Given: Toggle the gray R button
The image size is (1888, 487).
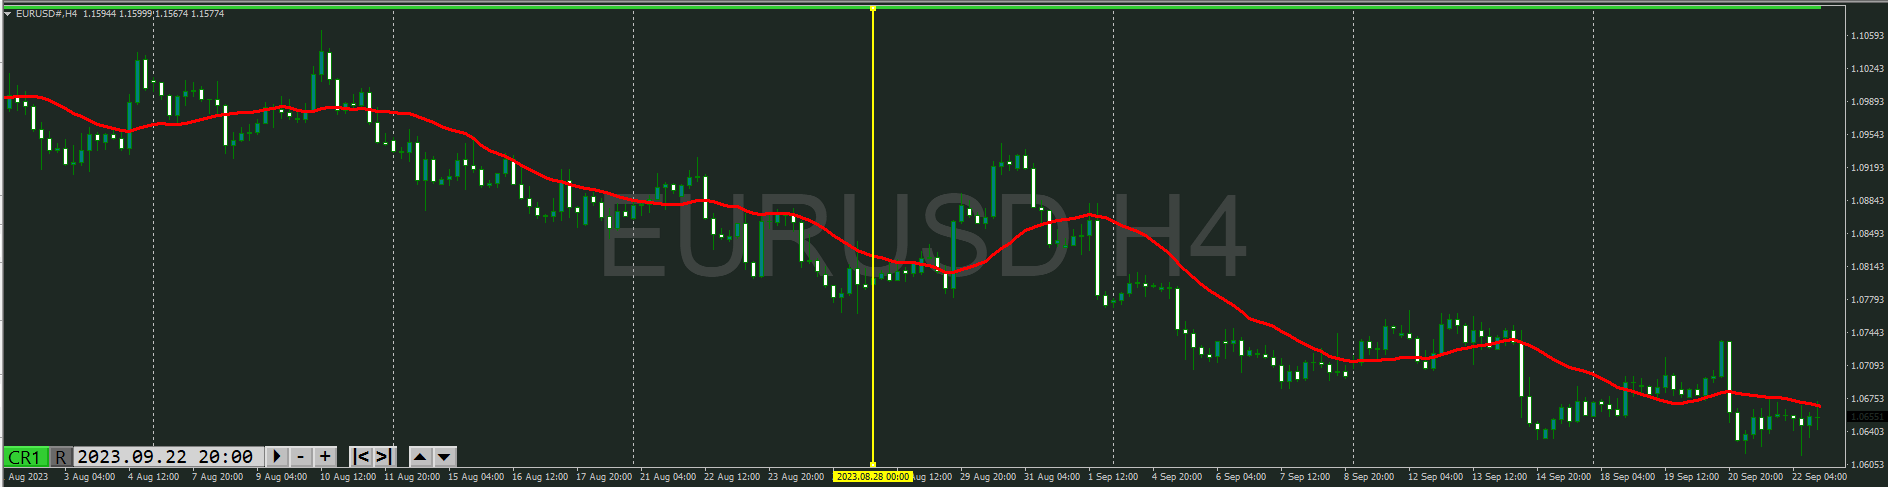Looking at the screenshot, I should pos(61,457).
